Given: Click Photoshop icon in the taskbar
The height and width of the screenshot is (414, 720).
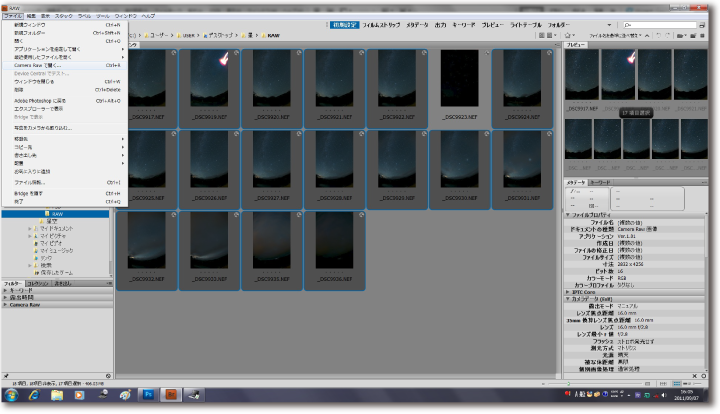Looking at the screenshot, I should tap(146, 395).
